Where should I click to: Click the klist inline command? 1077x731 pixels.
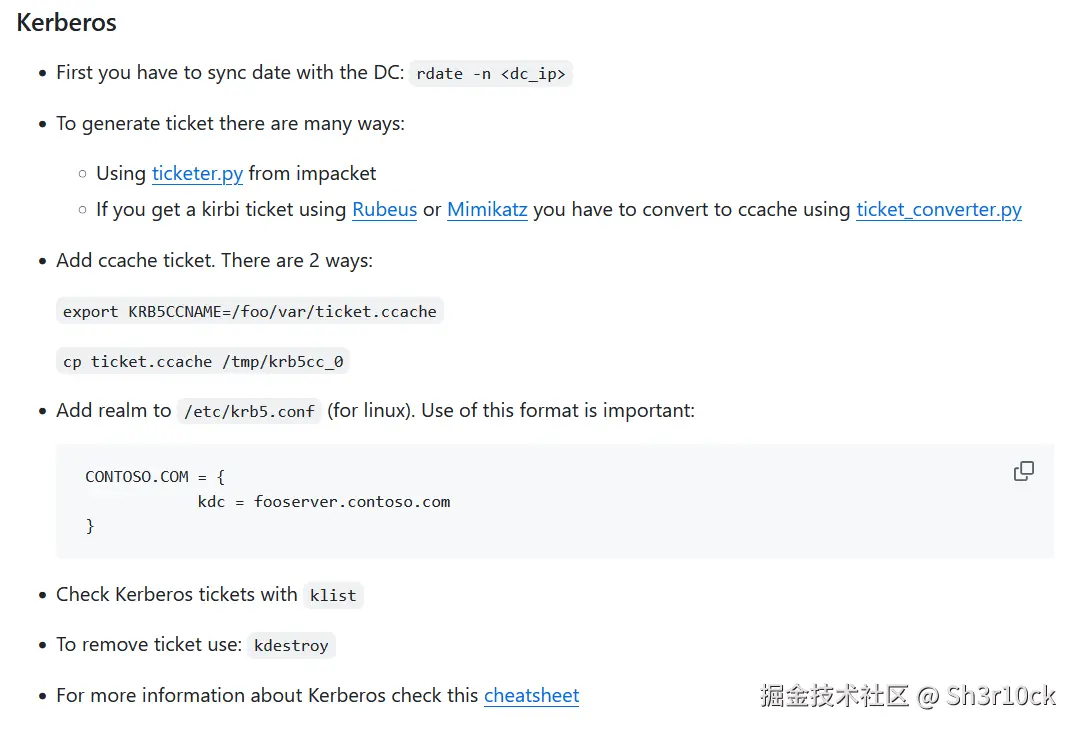point(333,595)
